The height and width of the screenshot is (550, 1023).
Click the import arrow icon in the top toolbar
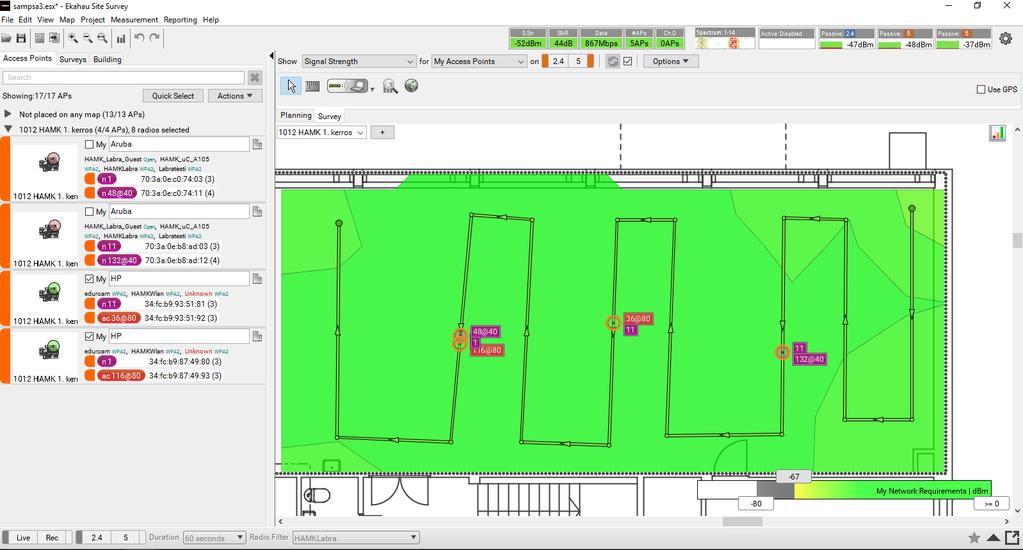point(54,38)
